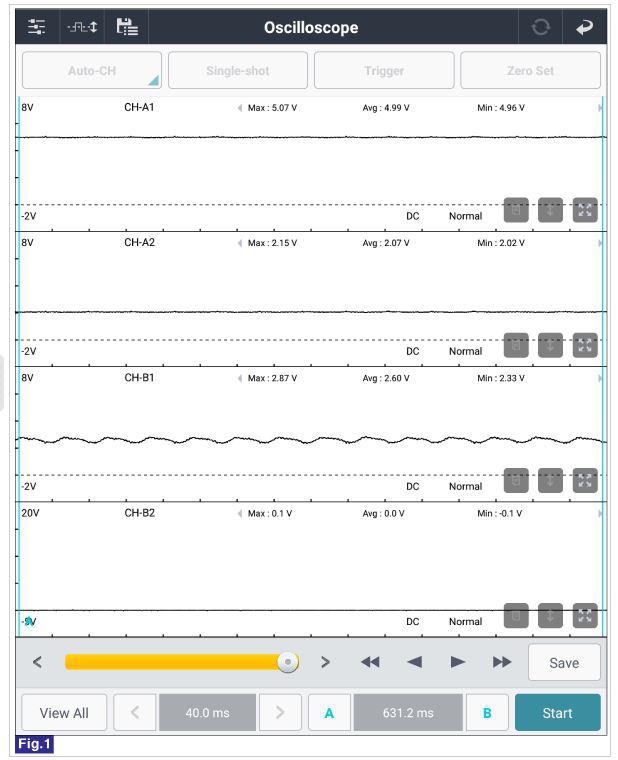The height and width of the screenshot is (760, 618).
Task: Click CH-B1 Max : 2.87 V reading
Action: click(x=272, y=378)
